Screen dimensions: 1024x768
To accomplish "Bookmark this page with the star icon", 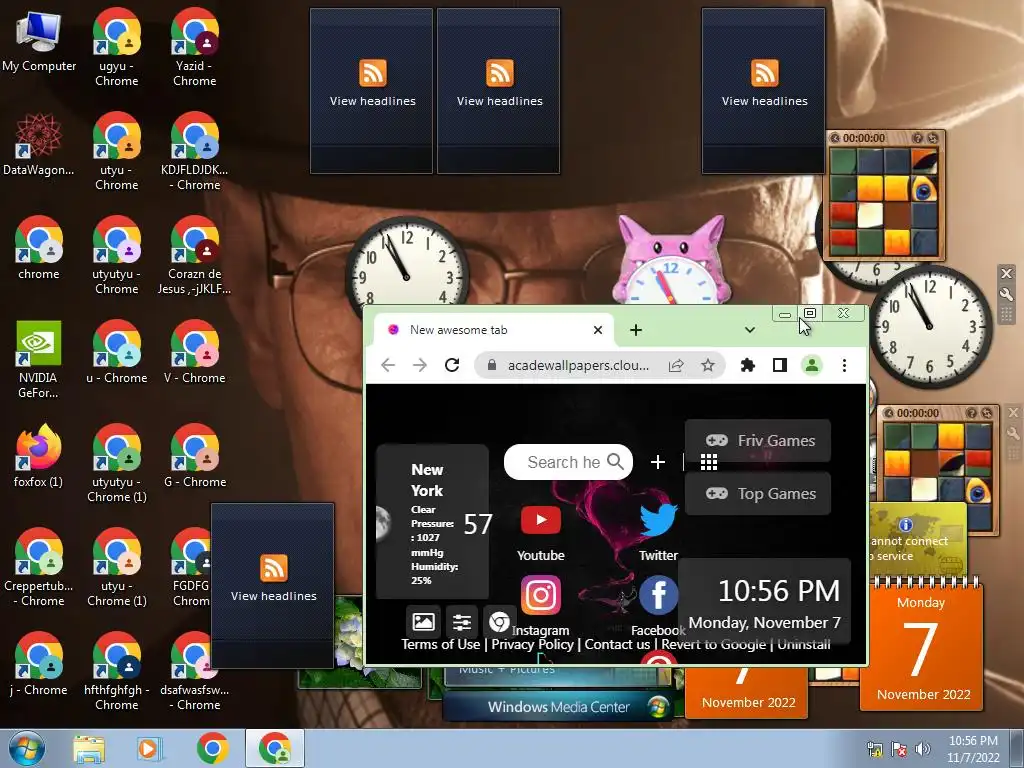I will click(x=707, y=365).
